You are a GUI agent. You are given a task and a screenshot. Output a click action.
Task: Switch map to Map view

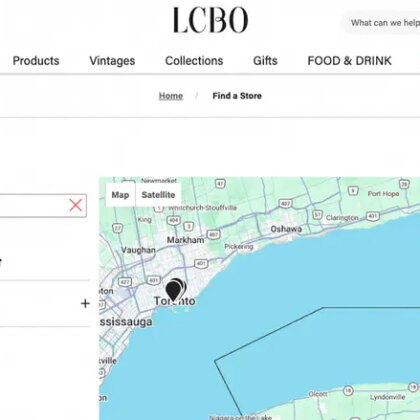120,195
